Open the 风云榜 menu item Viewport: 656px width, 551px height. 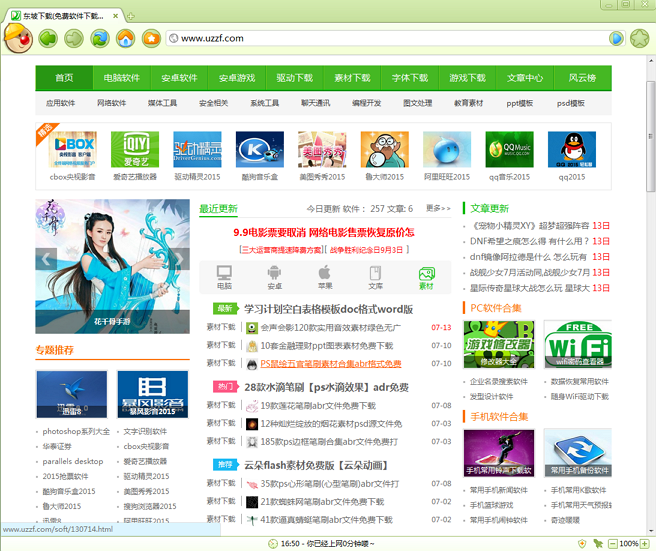(x=582, y=78)
